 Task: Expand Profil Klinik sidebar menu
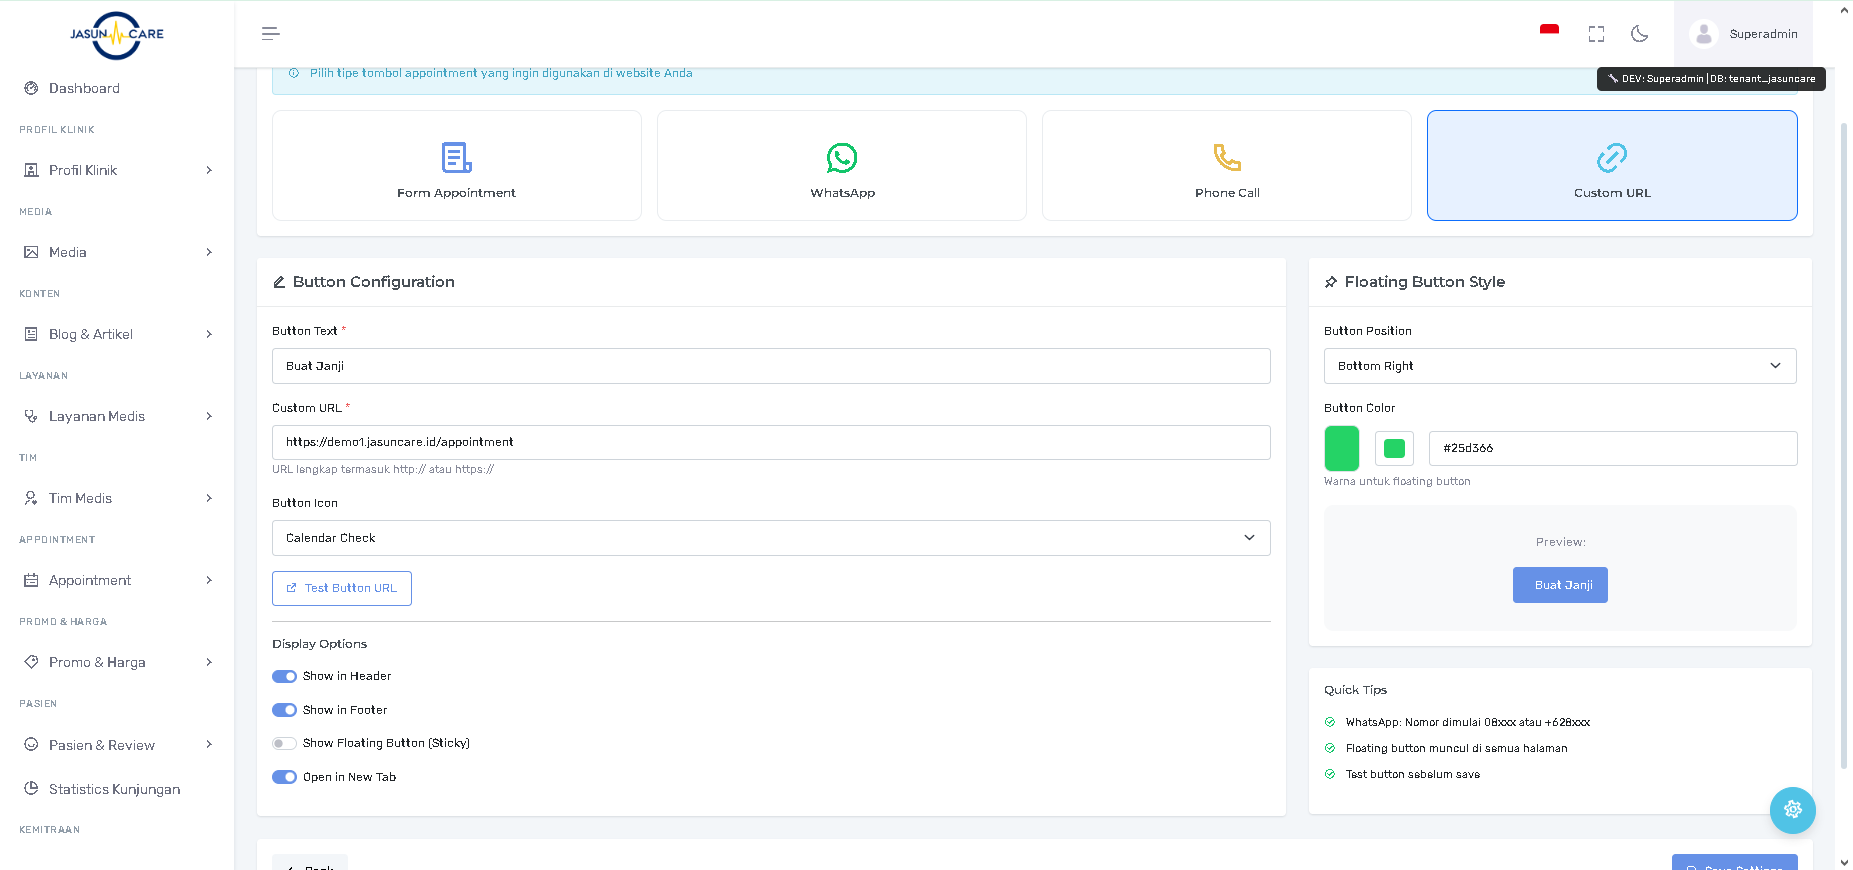coord(117,170)
